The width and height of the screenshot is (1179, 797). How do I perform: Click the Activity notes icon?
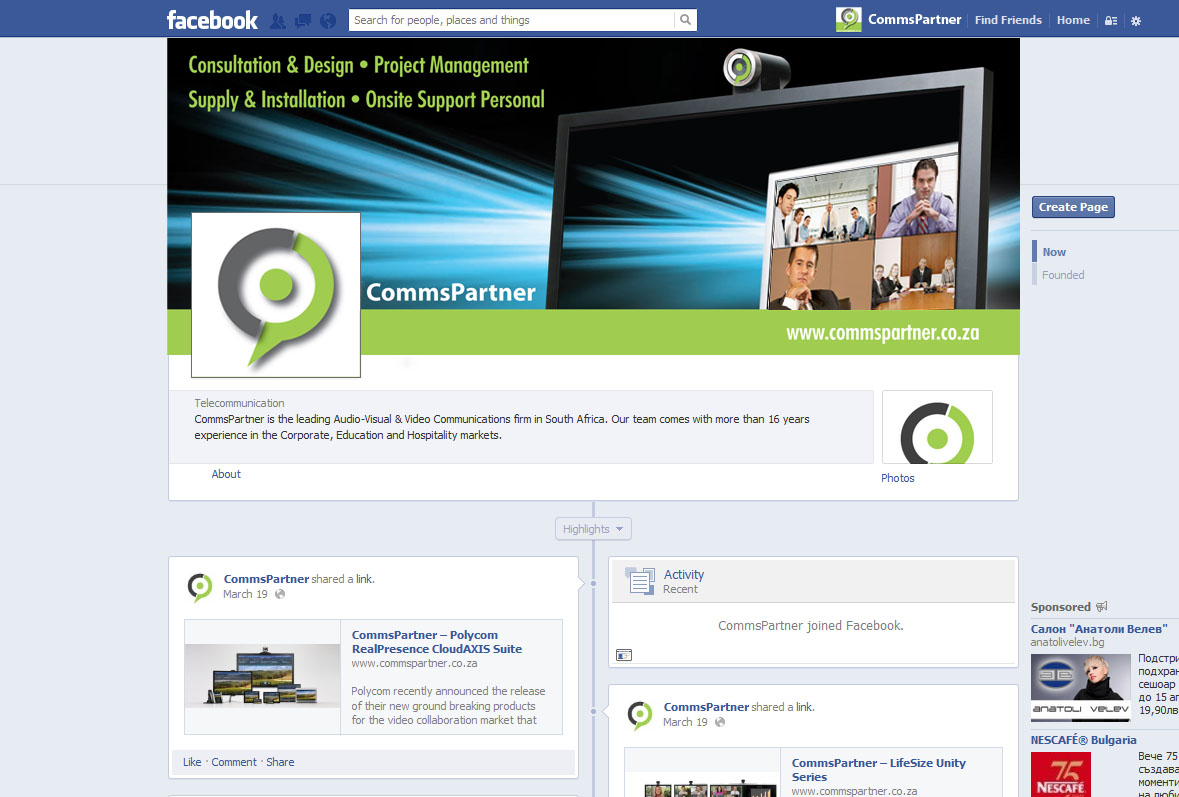[640, 580]
